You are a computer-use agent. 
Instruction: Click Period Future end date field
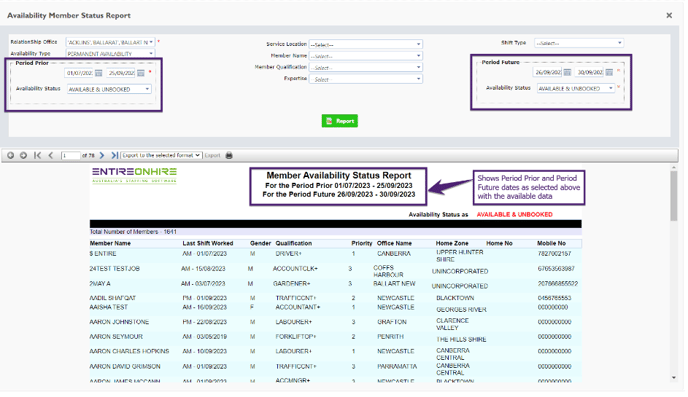(x=590, y=72)
